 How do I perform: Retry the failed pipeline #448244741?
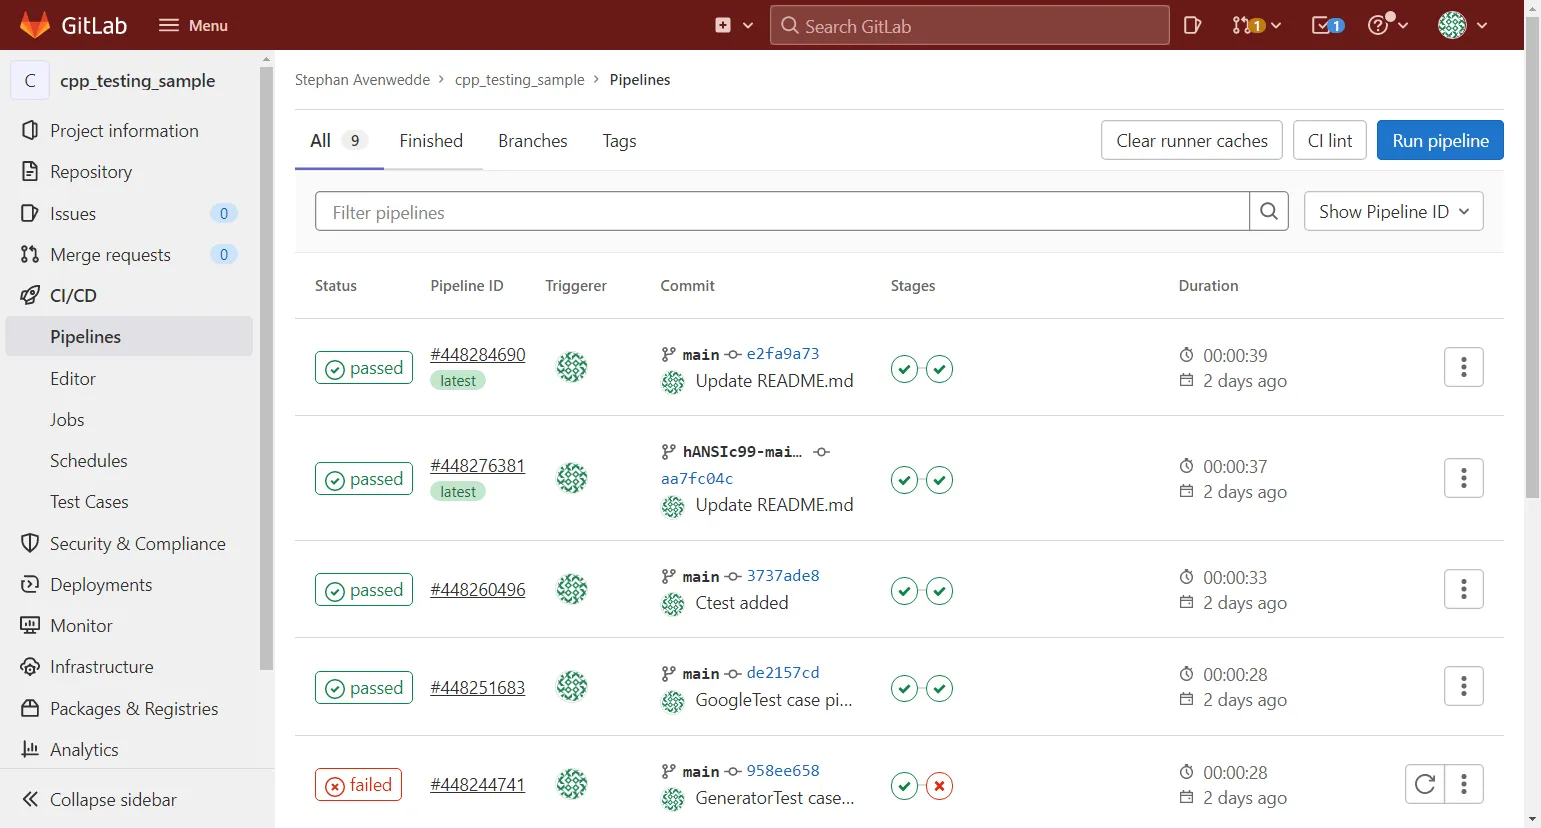(1424, 784)
